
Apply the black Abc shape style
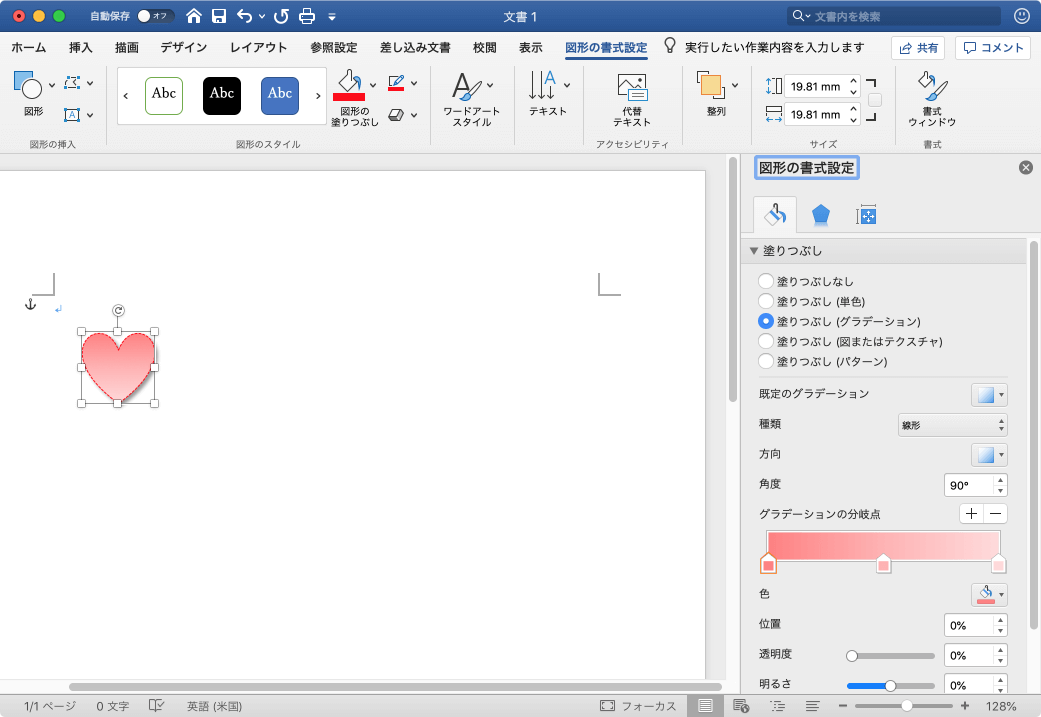coord(222,96)
